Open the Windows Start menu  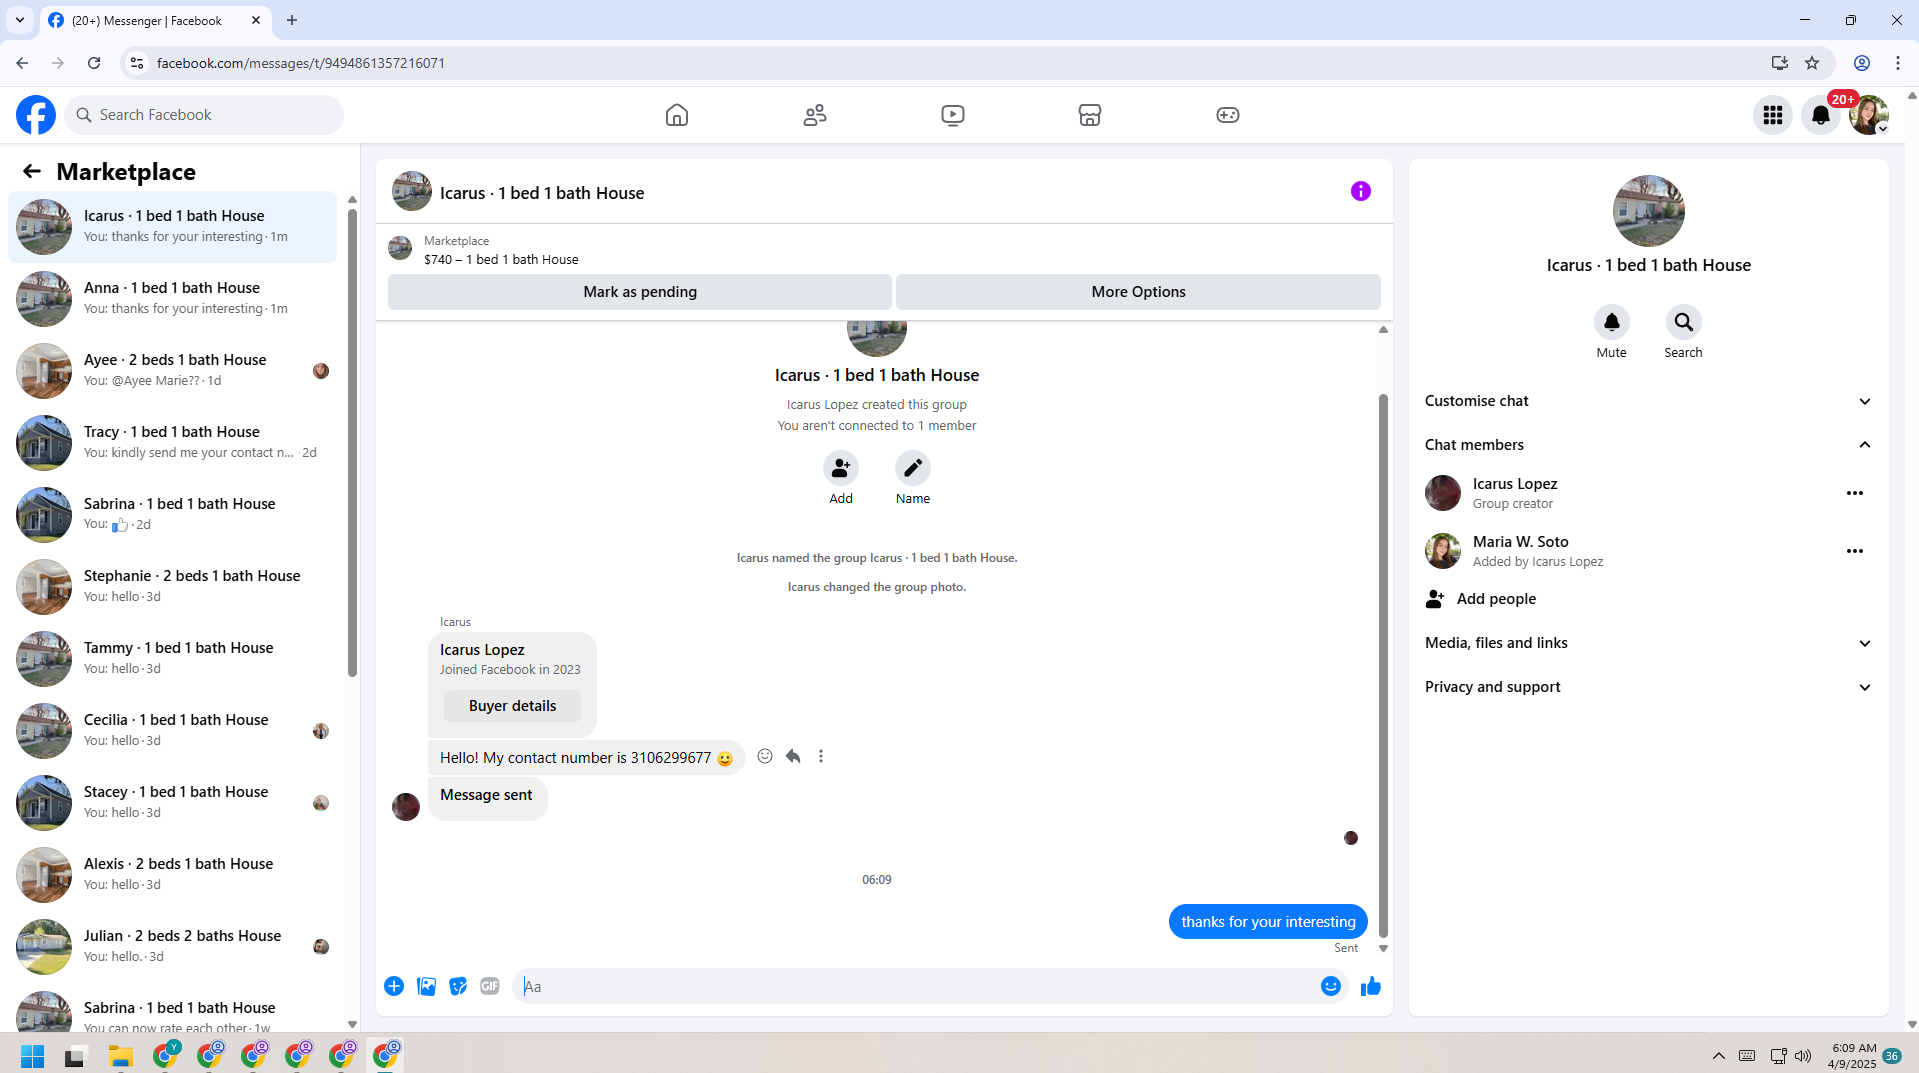tap(32, 1056)
